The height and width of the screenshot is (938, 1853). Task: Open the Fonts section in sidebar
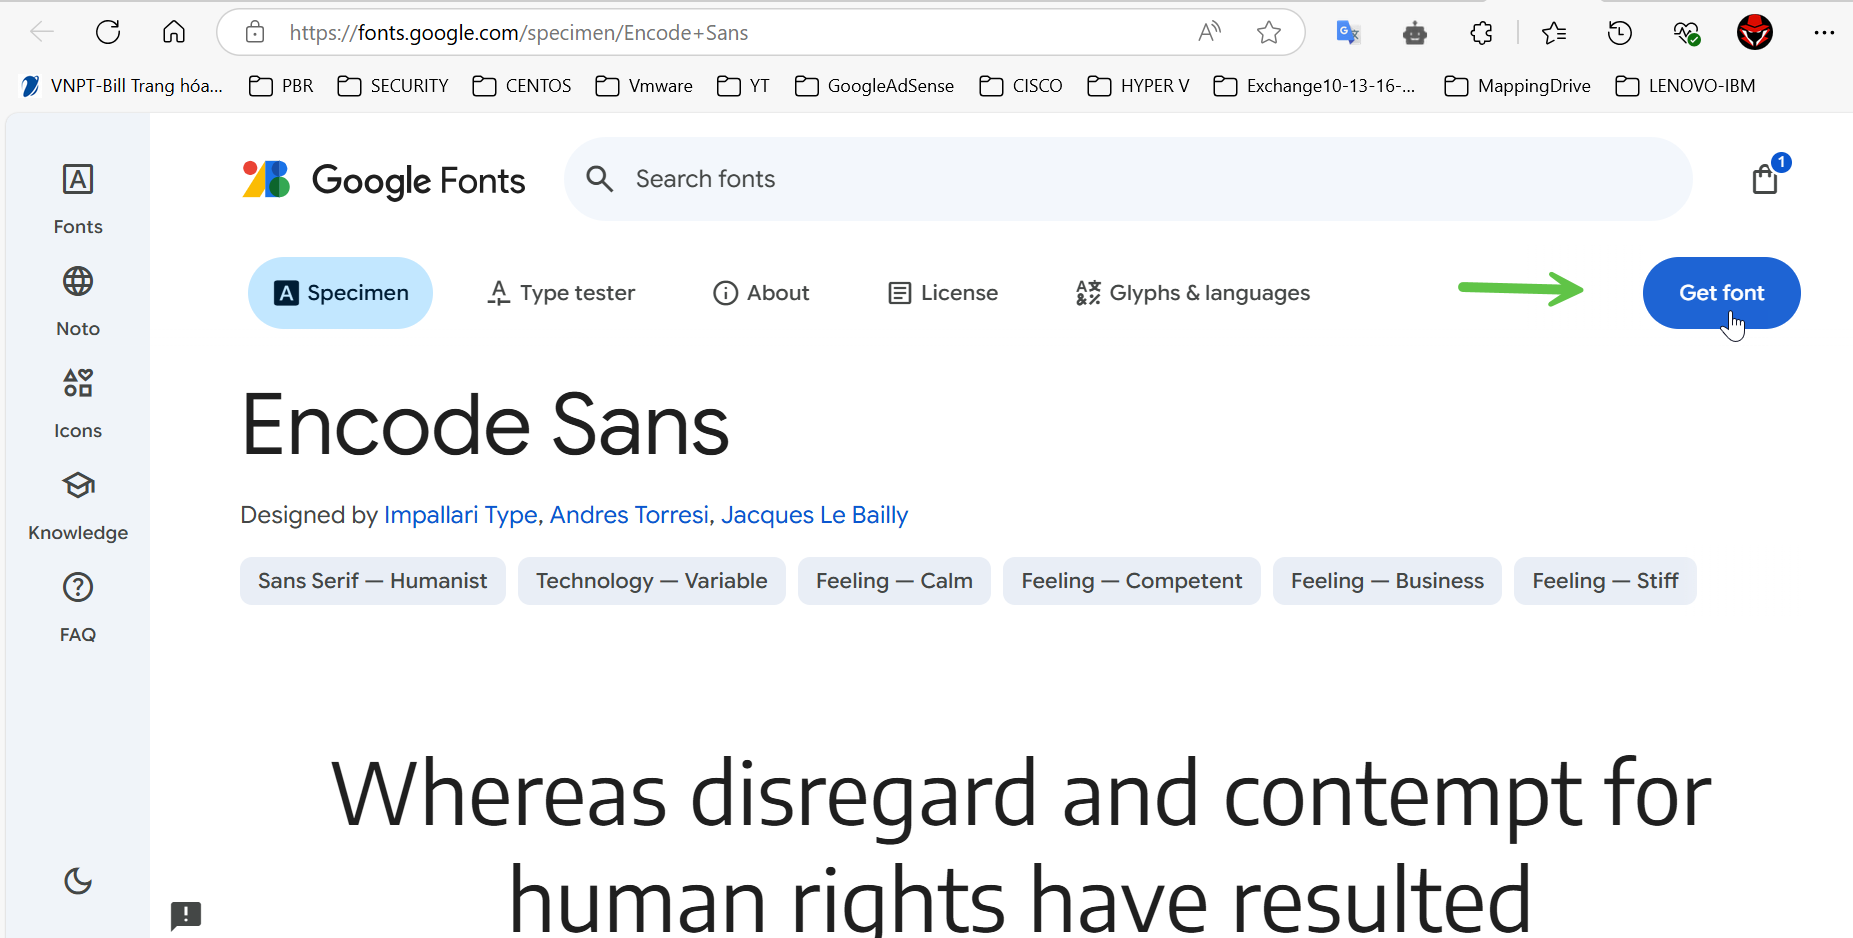click(x=78, y=200)
